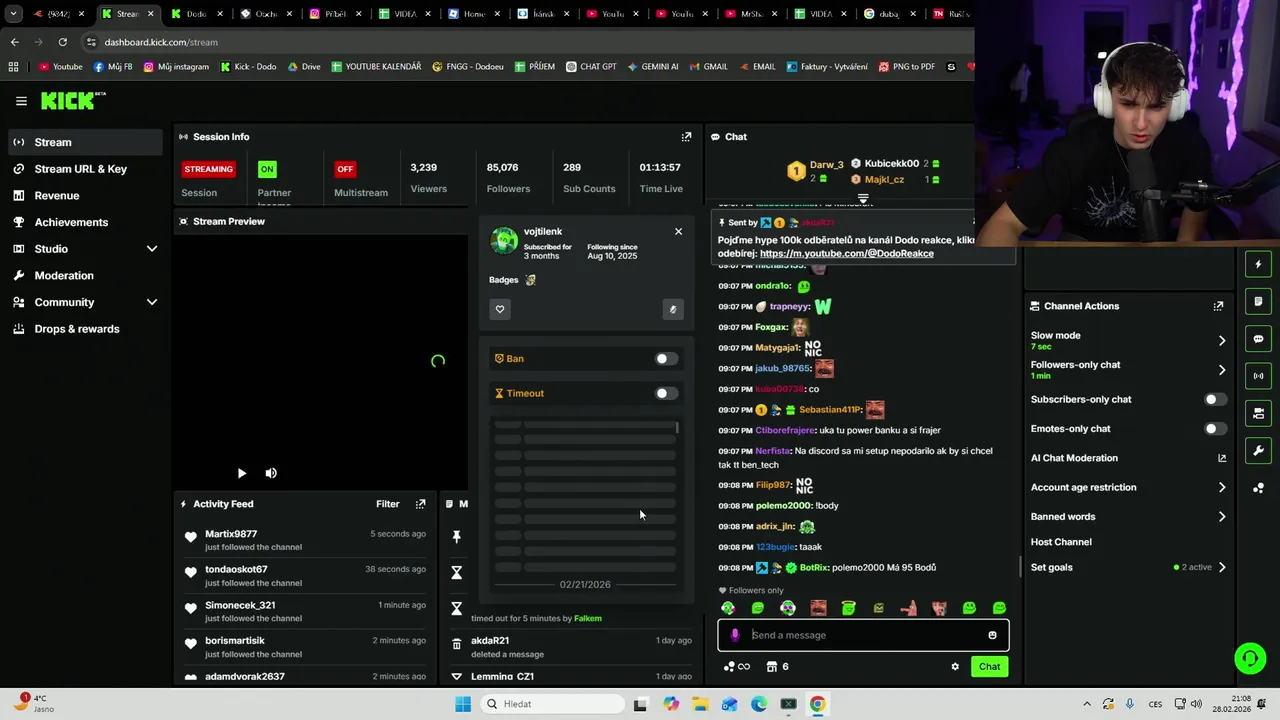Open the green headset support button
1280x720 pixels.
[x=1250, y=658]
